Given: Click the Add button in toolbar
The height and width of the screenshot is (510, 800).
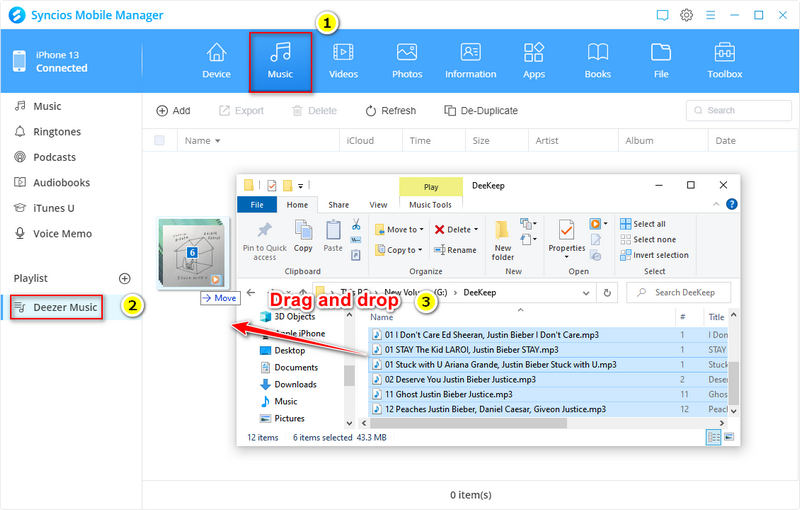Looking at the screenshot, I should click(173, 111).
